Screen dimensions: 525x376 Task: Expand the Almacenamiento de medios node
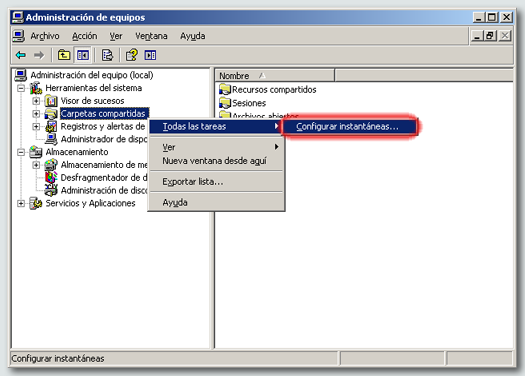[x=36, y=165]
